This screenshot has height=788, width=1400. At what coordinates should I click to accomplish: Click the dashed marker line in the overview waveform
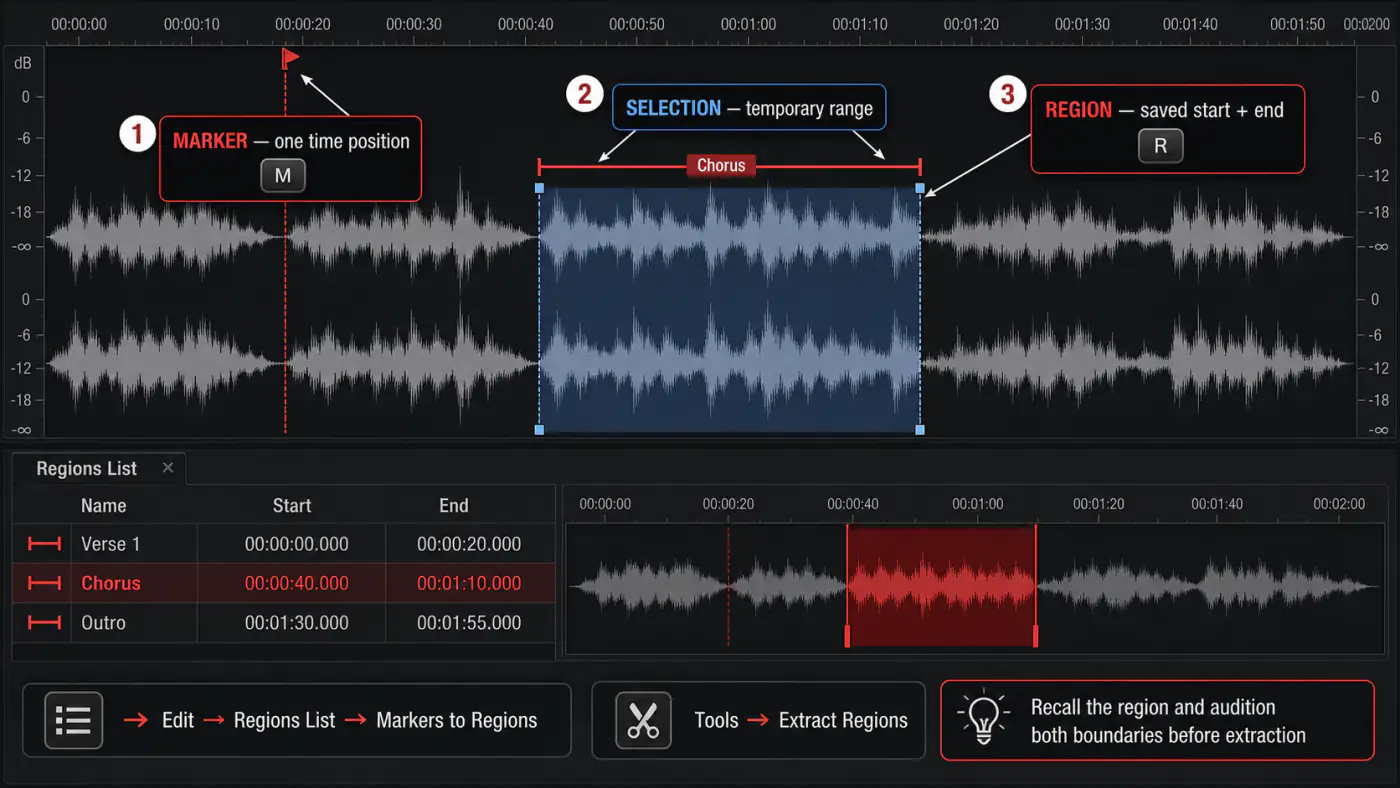(728, 586)
